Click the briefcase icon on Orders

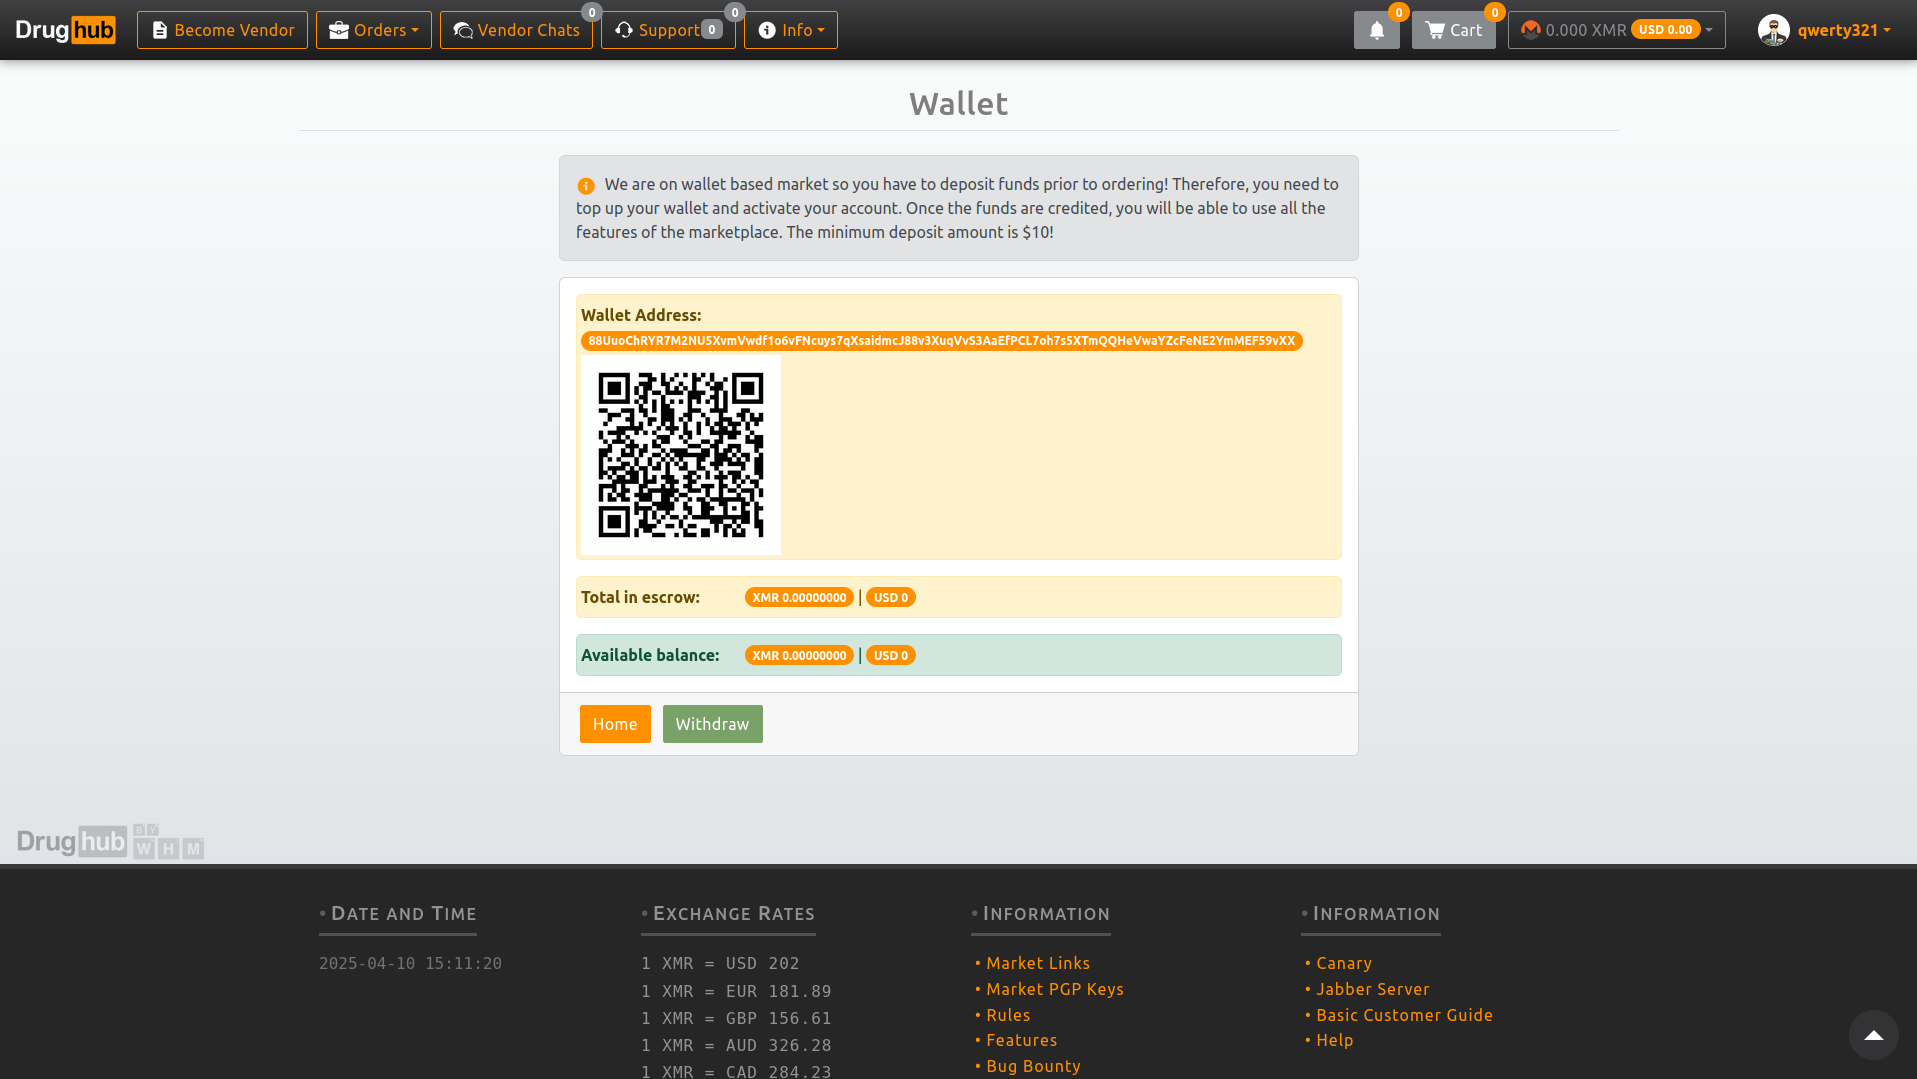click(339, 30)
